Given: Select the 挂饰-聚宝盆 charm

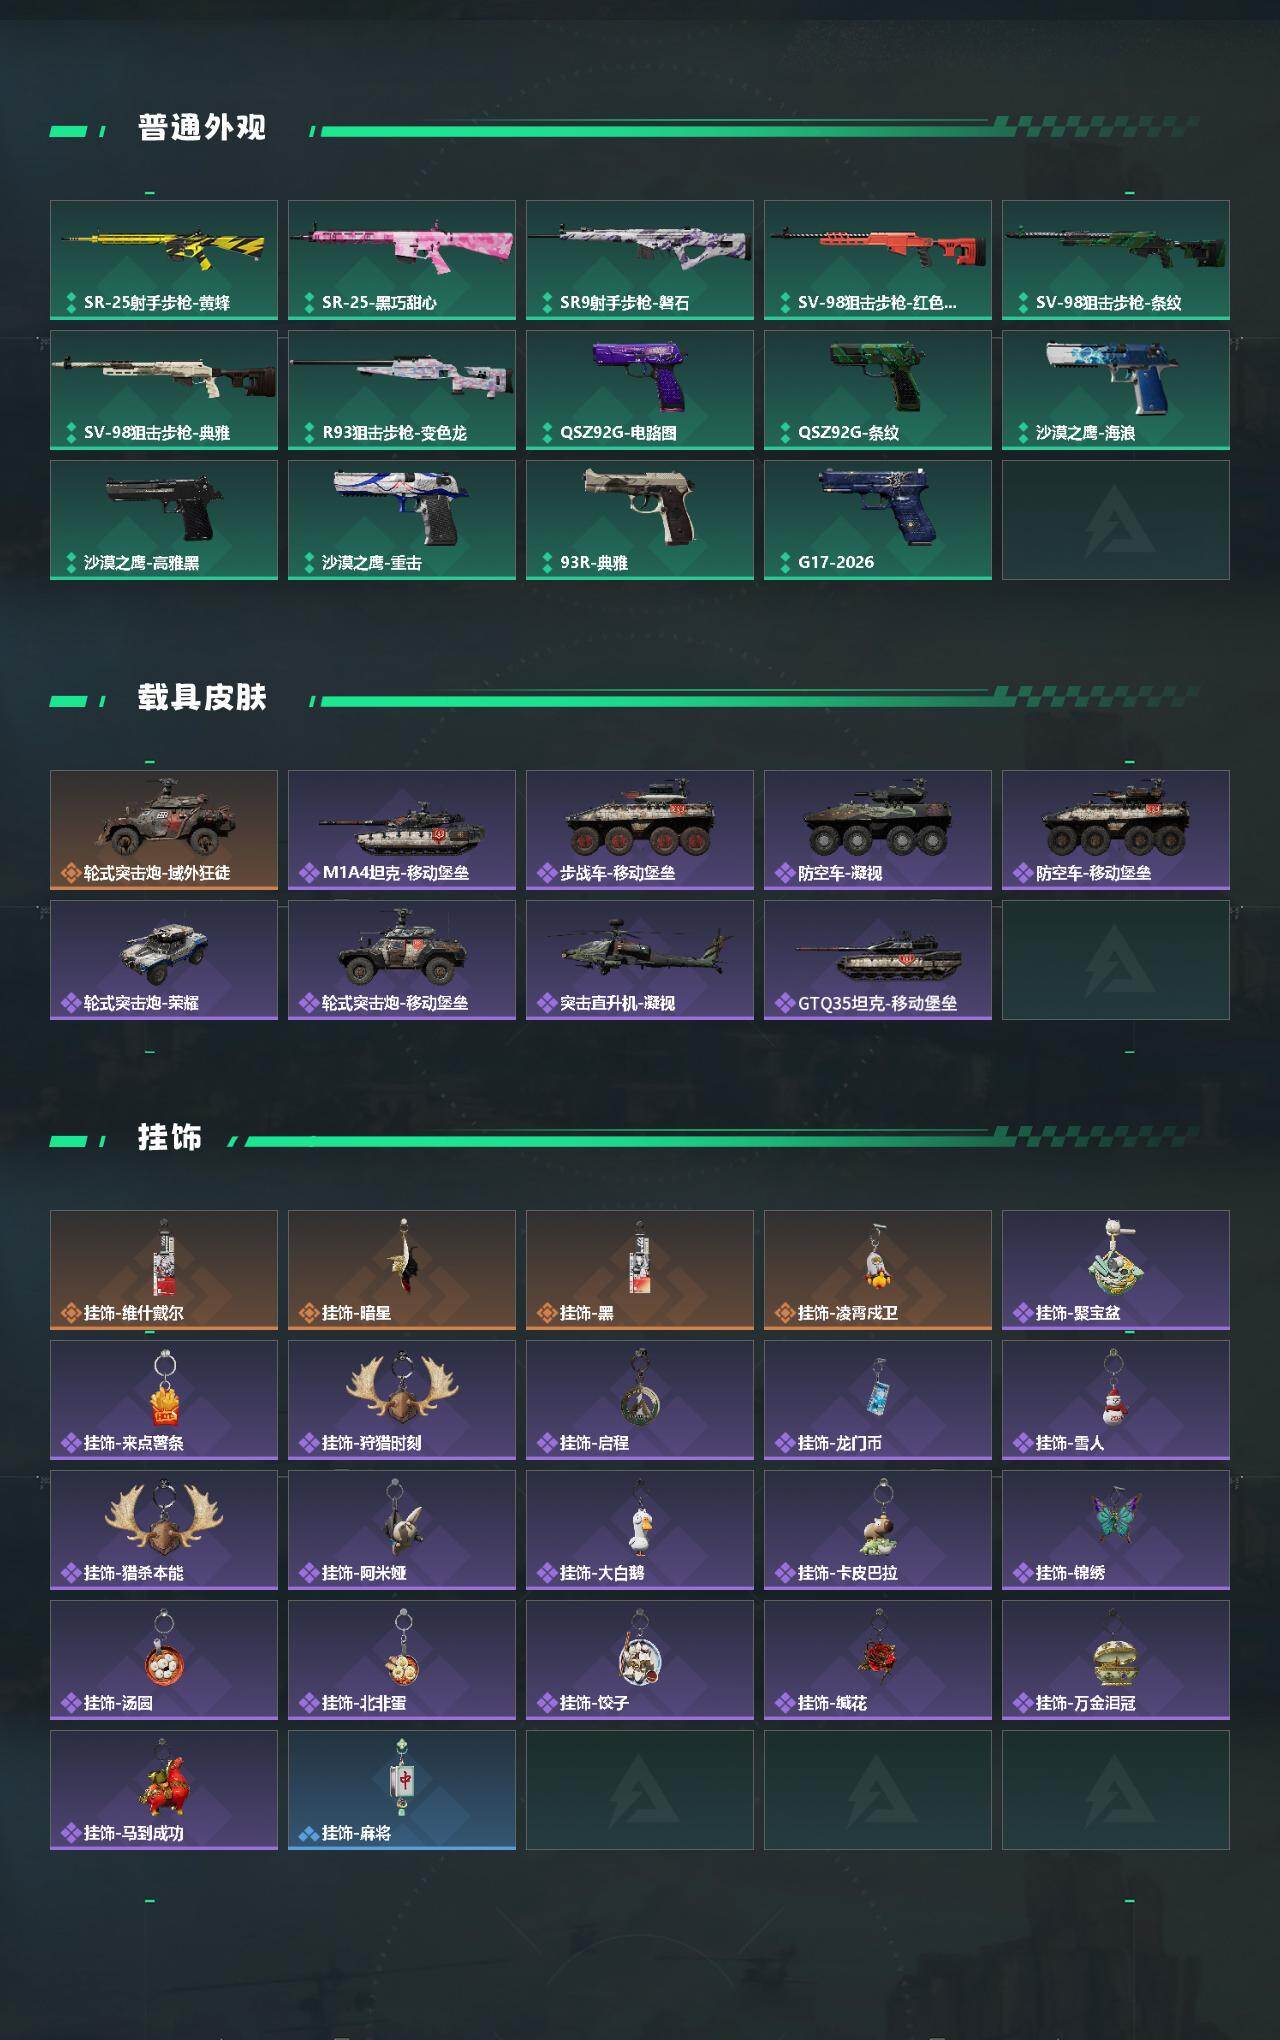Looking at the screenshot, I should [1116, 1270].
